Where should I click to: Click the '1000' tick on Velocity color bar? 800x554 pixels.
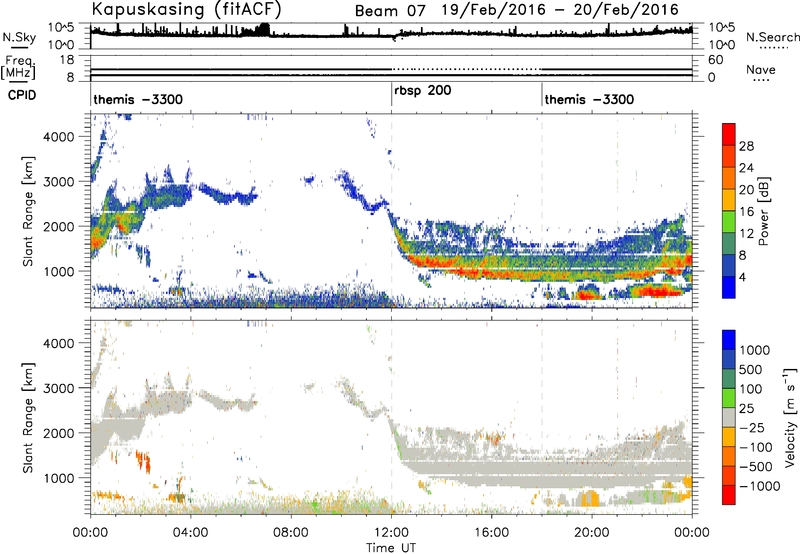point(755,350)
